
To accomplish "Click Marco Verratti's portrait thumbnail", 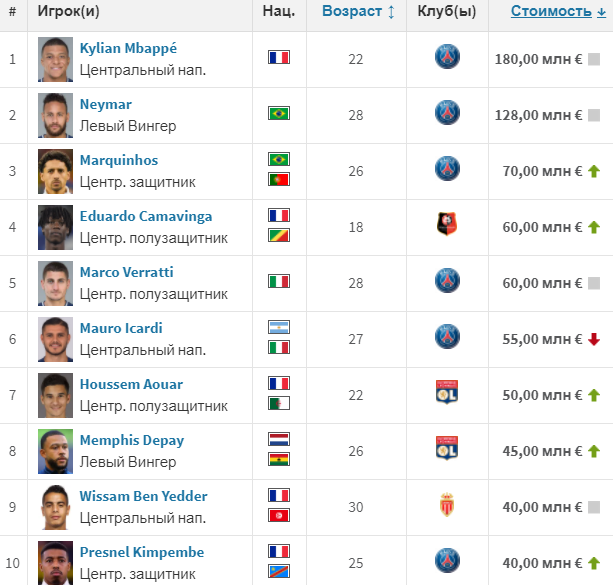I will click(56, 284).
